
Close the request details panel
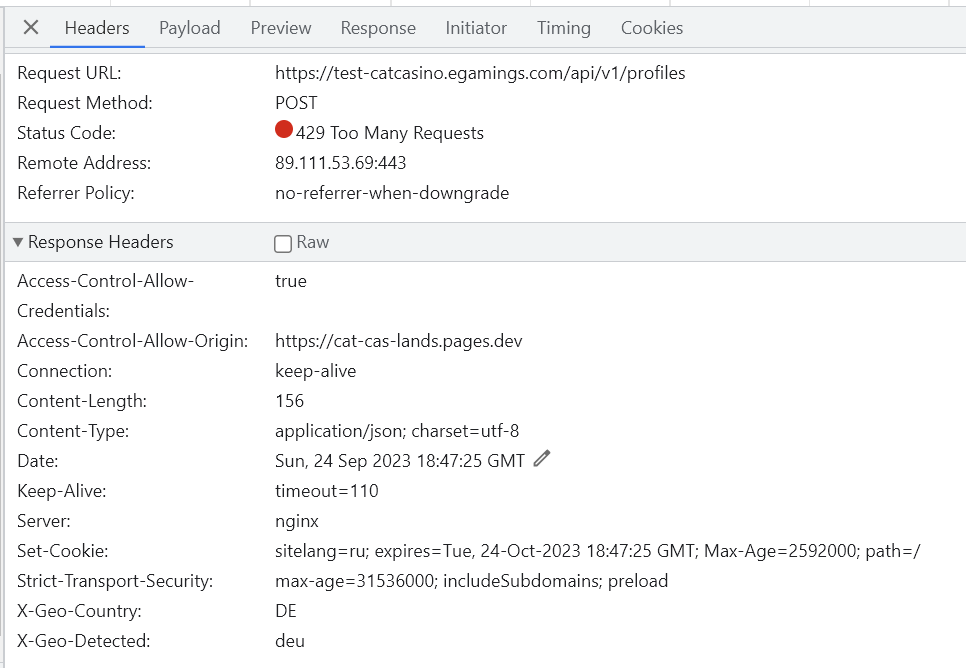pos(31,28)
